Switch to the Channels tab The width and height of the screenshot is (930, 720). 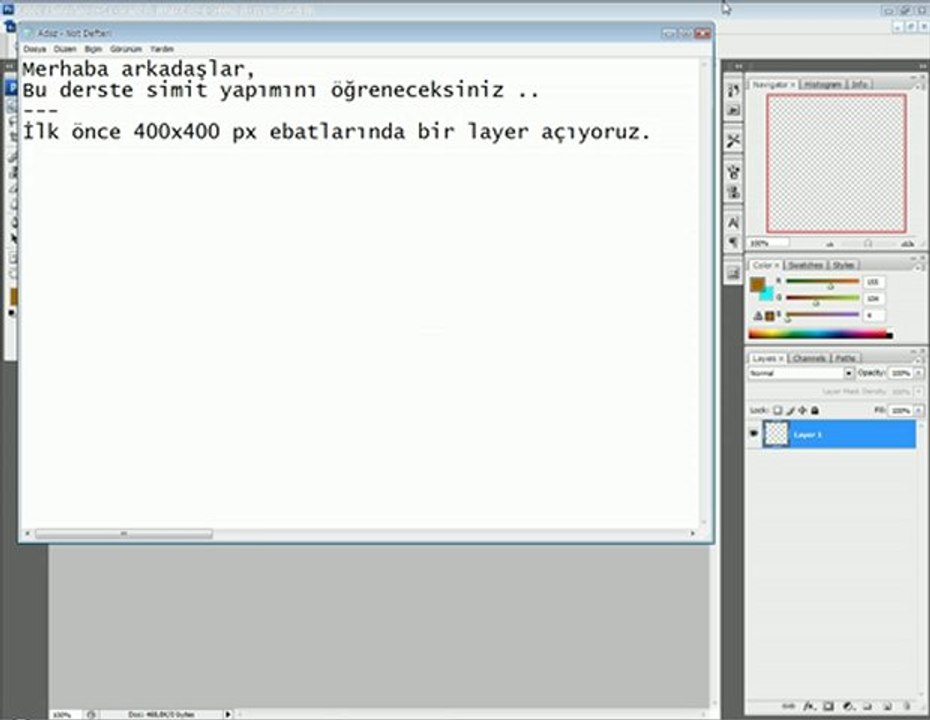click(x=809, y=358)
